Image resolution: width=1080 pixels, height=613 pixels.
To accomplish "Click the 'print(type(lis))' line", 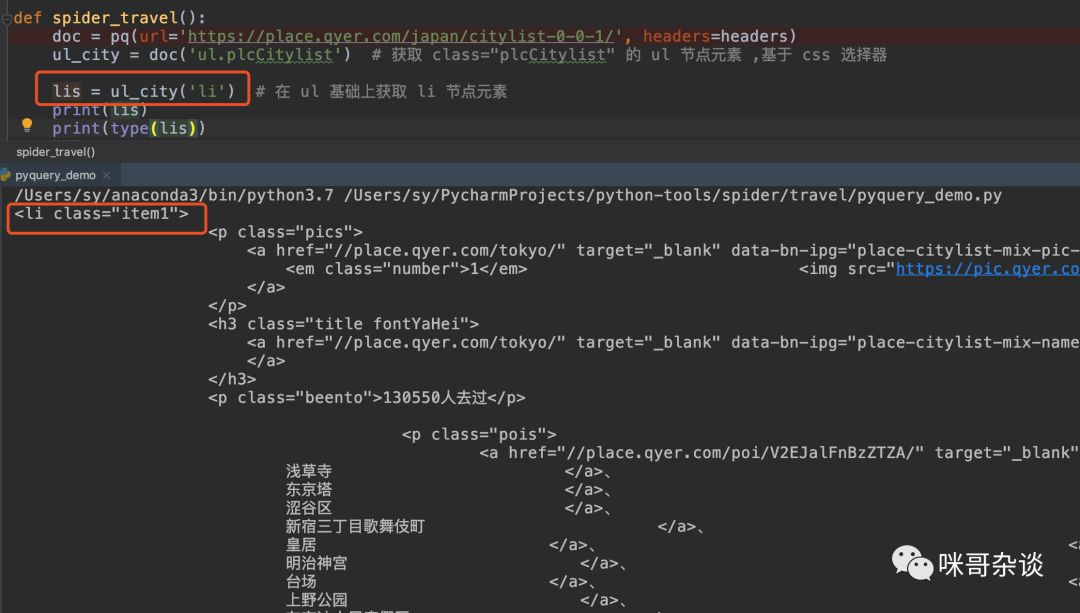I will point(129,128).
